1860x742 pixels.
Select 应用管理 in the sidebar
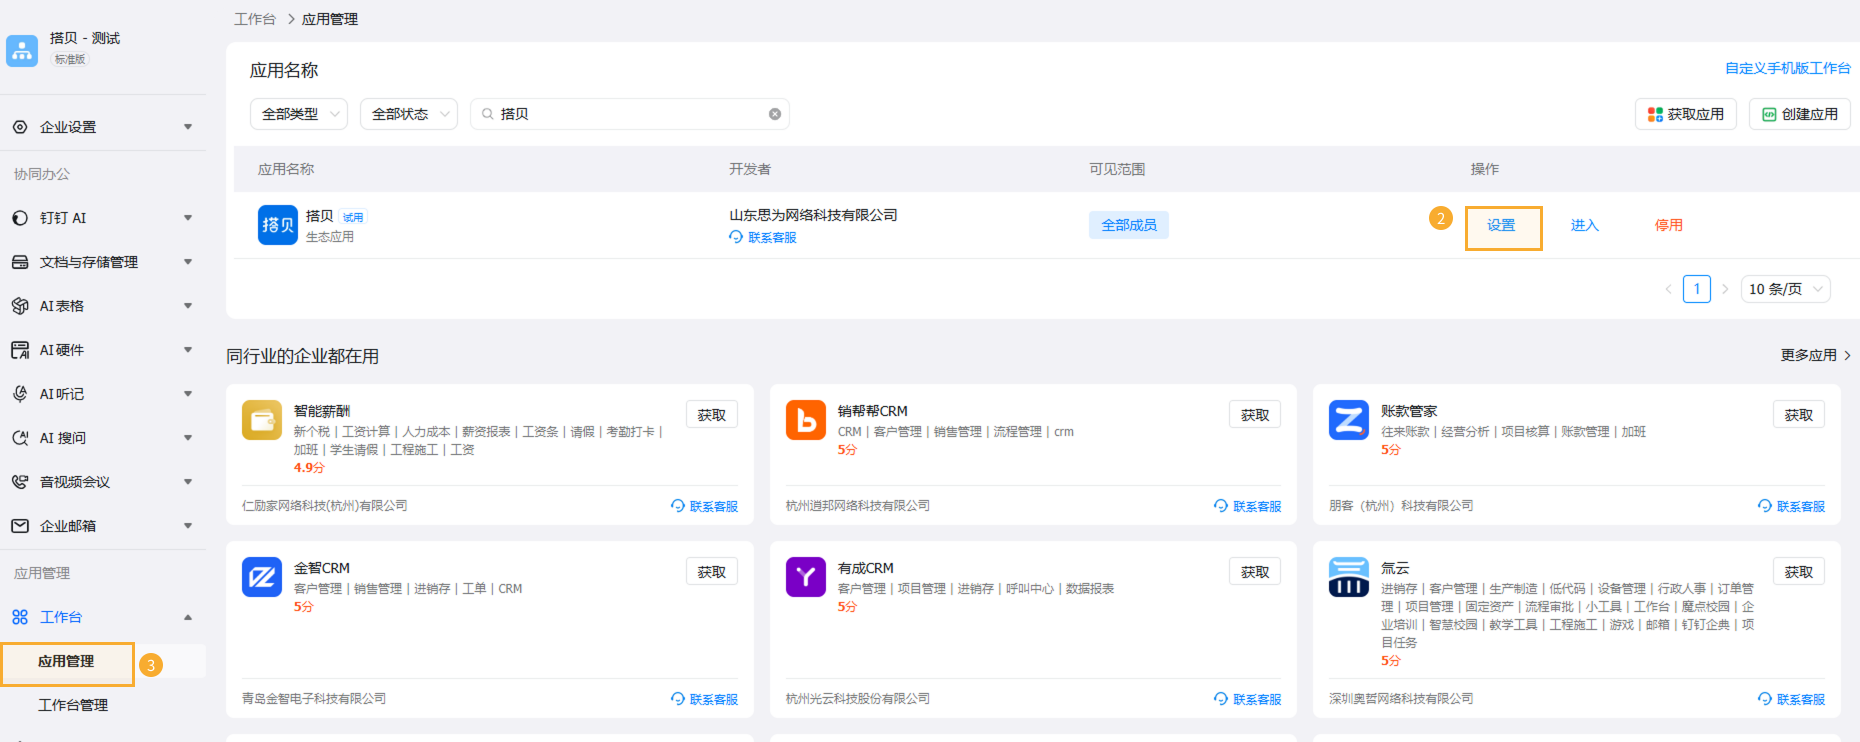(x=67, y=662)
